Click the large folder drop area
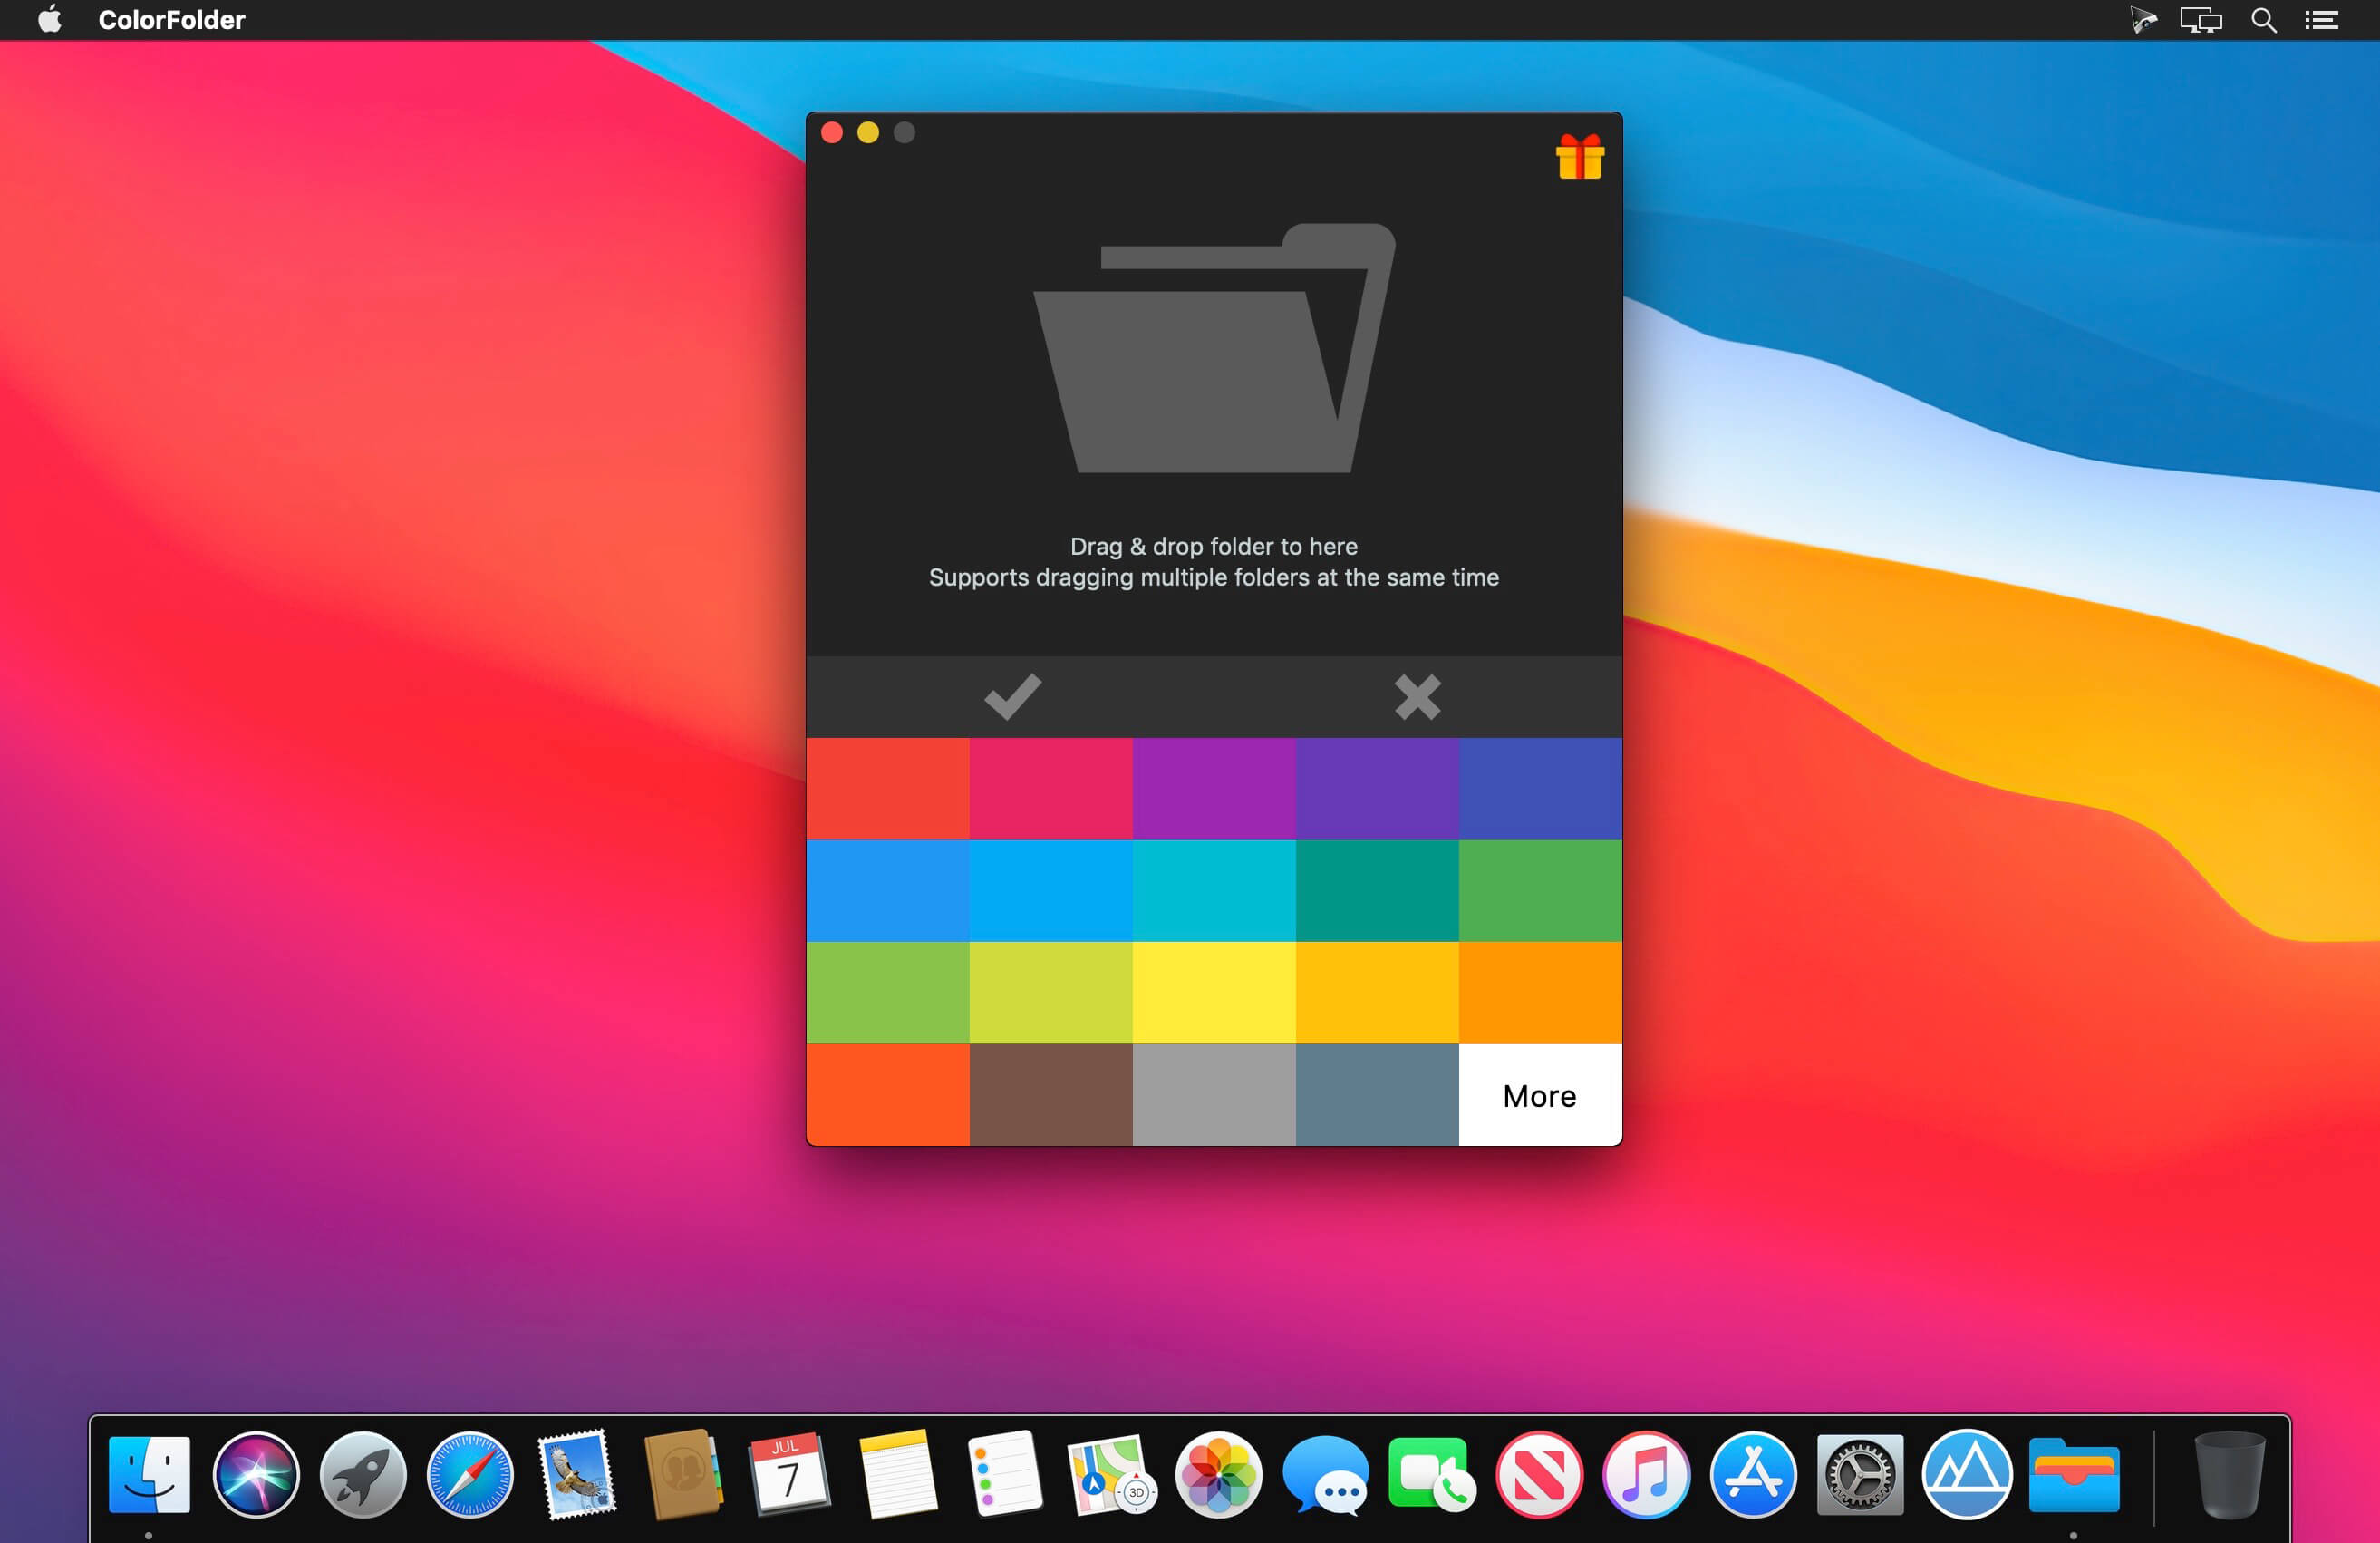Image resolution: width=2380 pixels, height=1543 pixels. 1213,350
